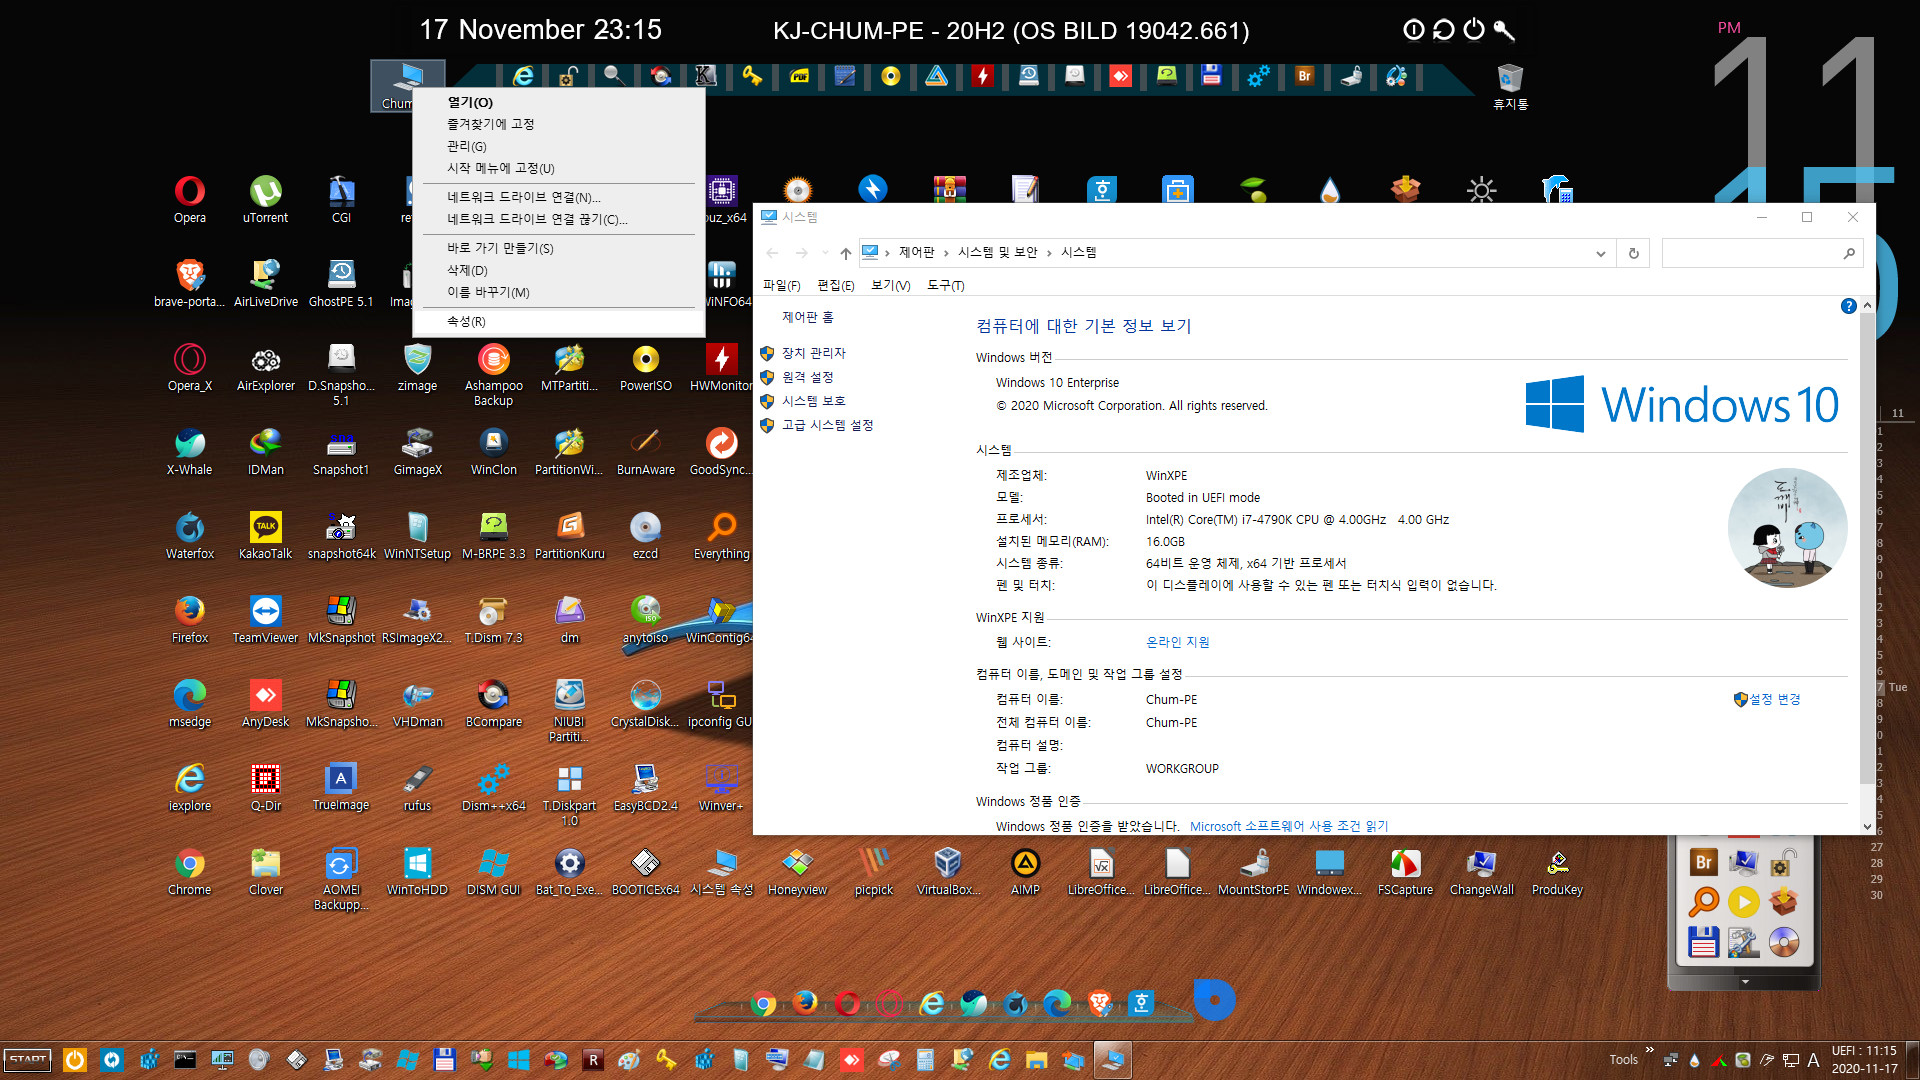Launch CrystalDisk desktop shortcut
Image resolution: width=1920 pixels, height=1080 pixels.
[645, 703]
